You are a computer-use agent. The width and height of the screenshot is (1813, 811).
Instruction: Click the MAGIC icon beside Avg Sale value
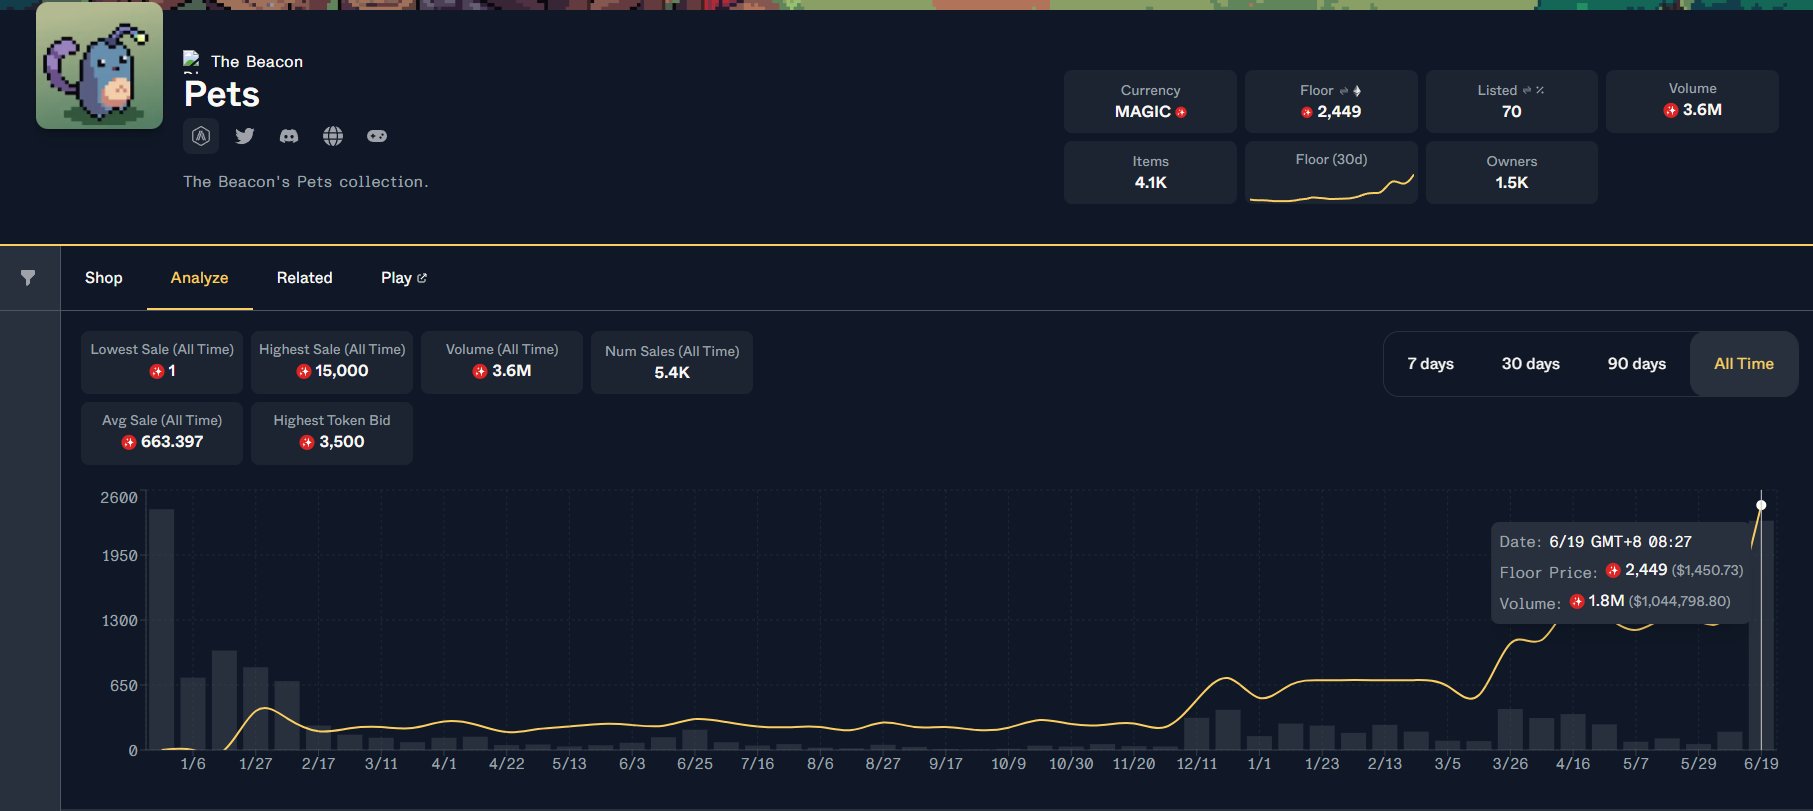coord(129,442)
